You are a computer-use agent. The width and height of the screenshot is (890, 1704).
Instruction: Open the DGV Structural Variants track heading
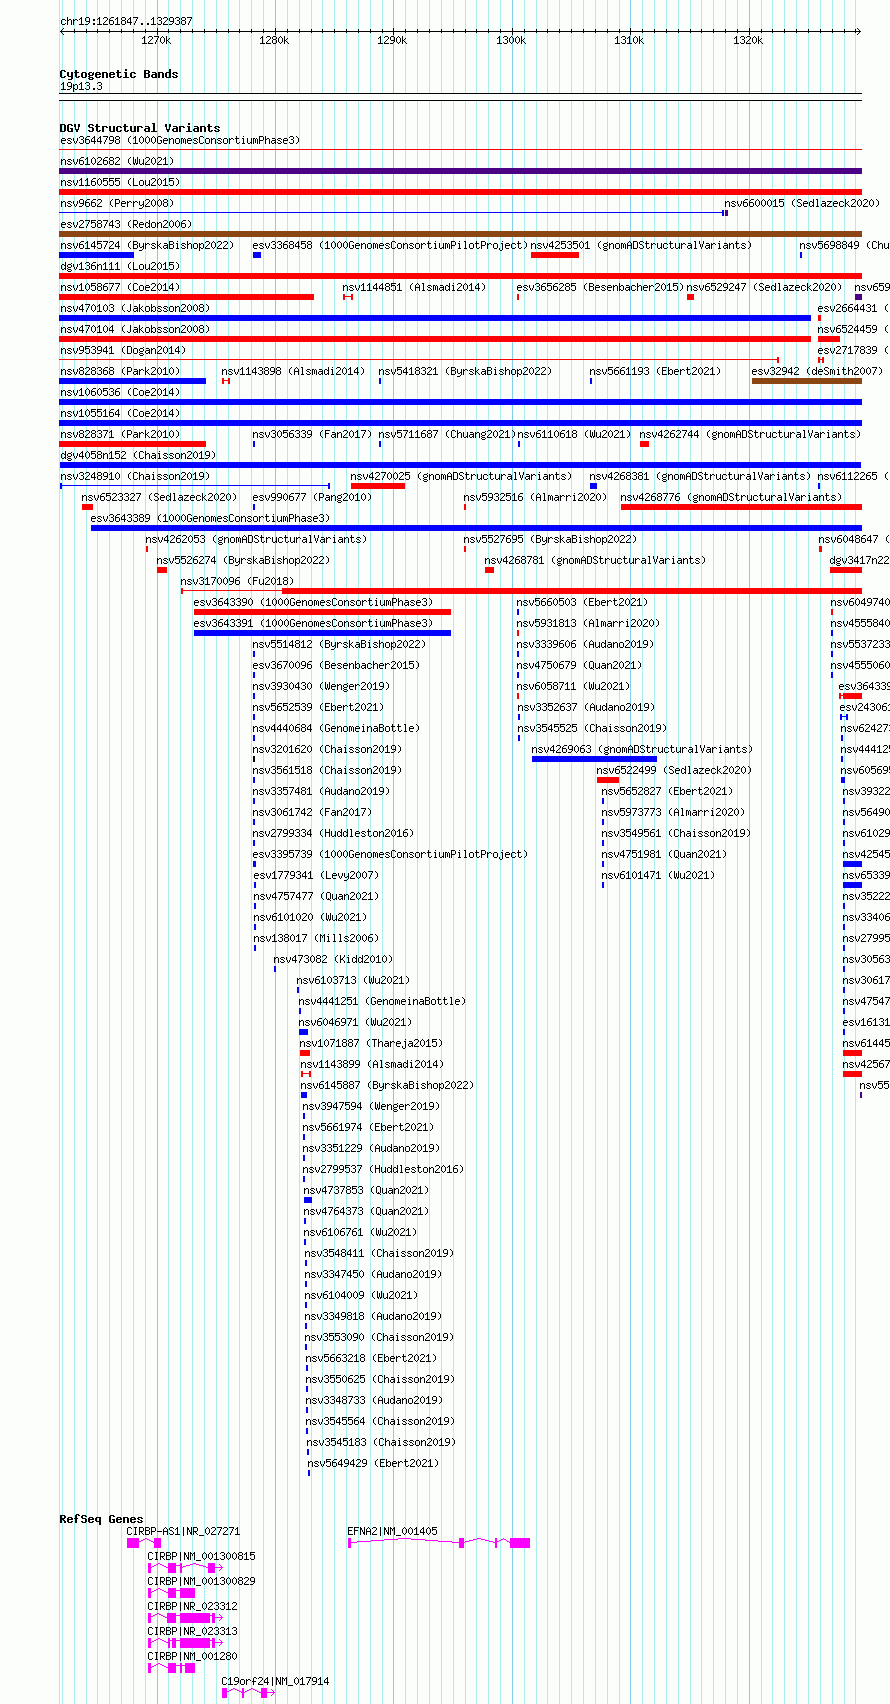pyautogui.click(x=140, y=128)
